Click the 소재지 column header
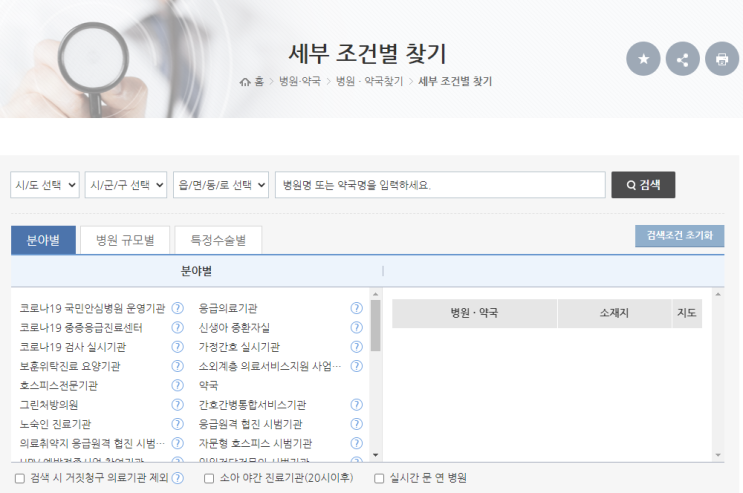The width and height of the screenshot is (743, 493). point(615,313)
